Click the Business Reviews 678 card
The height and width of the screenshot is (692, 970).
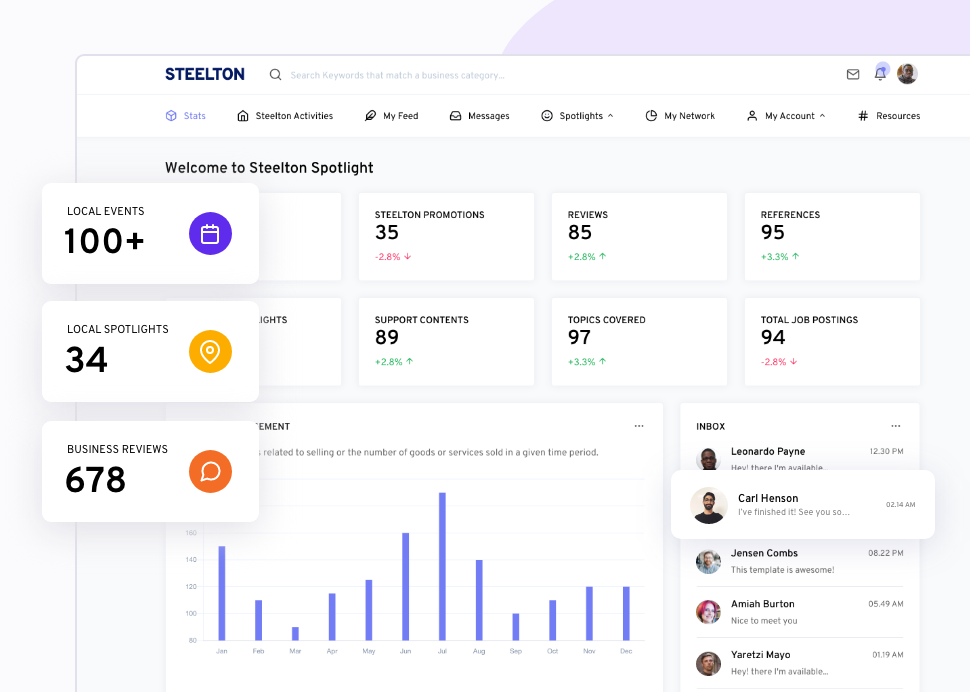(150, 472)
